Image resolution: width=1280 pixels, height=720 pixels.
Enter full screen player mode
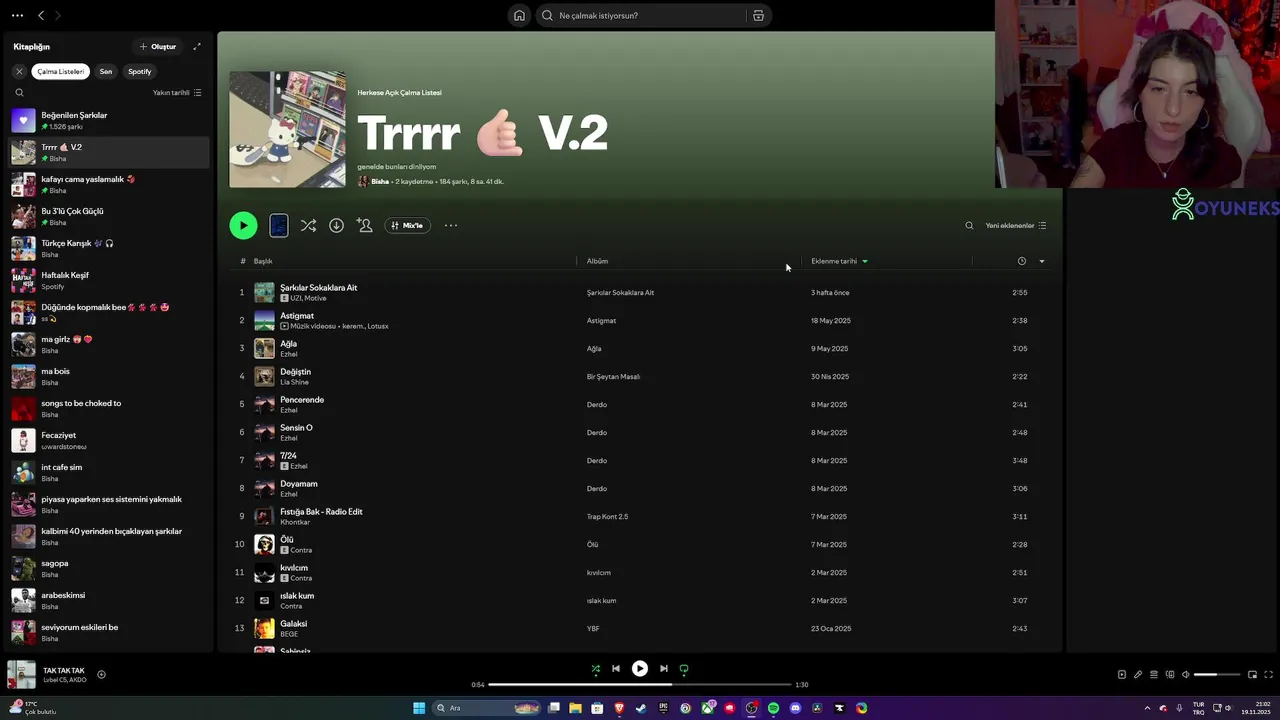click(1269, 674)
